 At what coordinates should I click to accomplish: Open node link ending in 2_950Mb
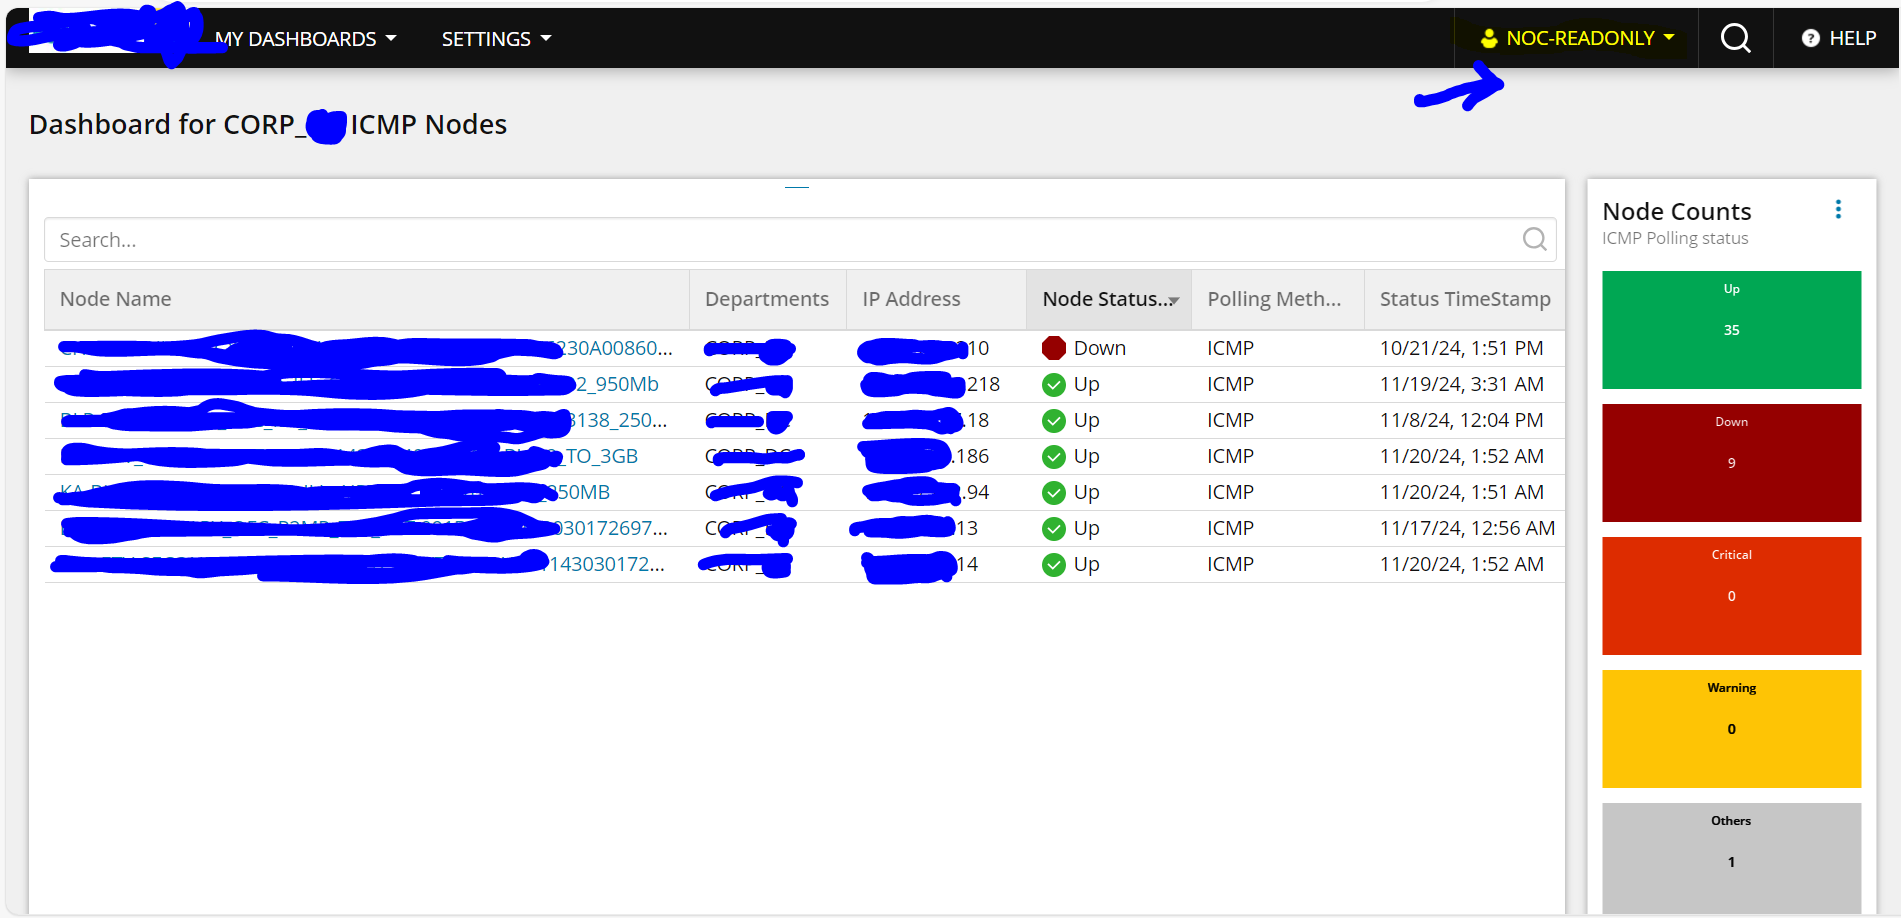coord(617,384)
